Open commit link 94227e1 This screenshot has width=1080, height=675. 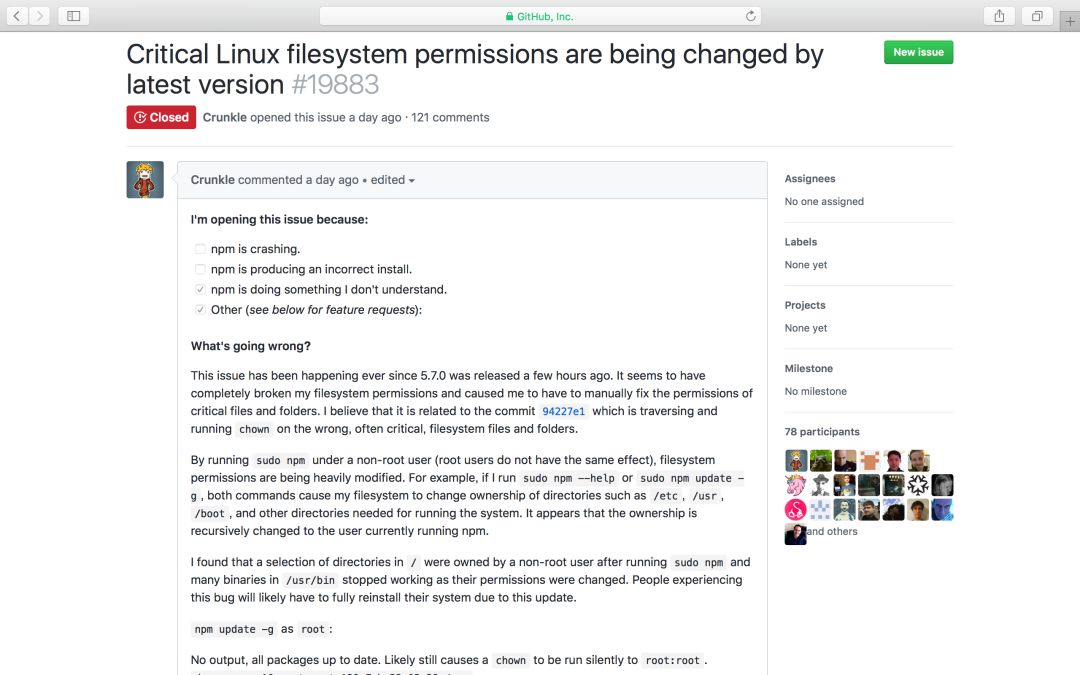pyautogui.click(x=563, y=411)
